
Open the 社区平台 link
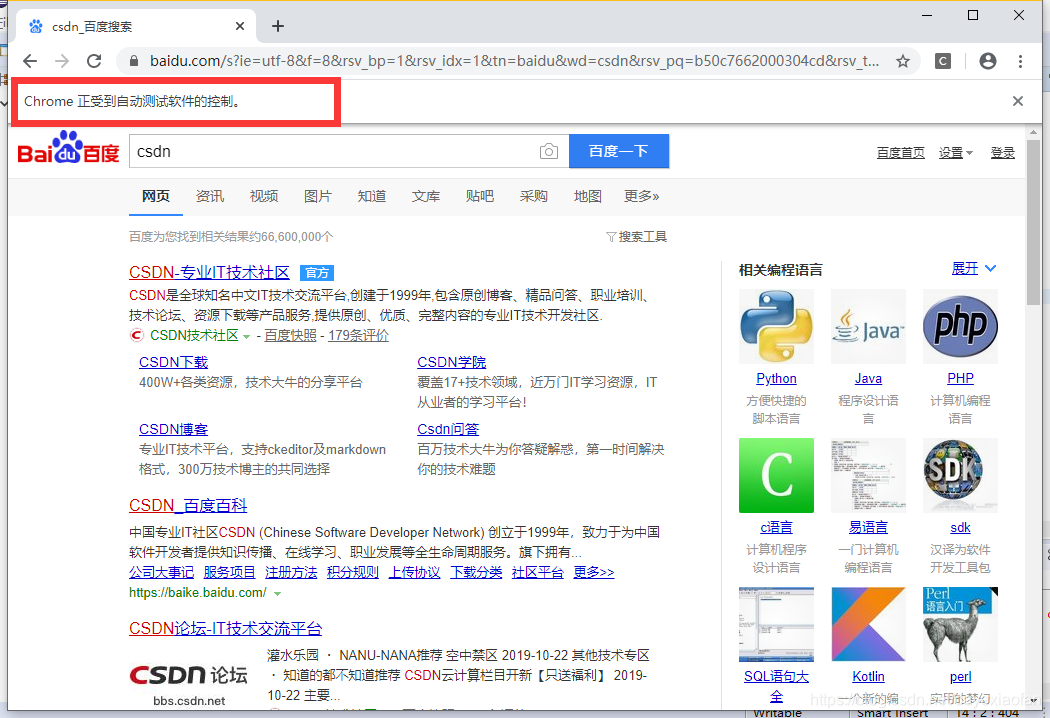538,573
